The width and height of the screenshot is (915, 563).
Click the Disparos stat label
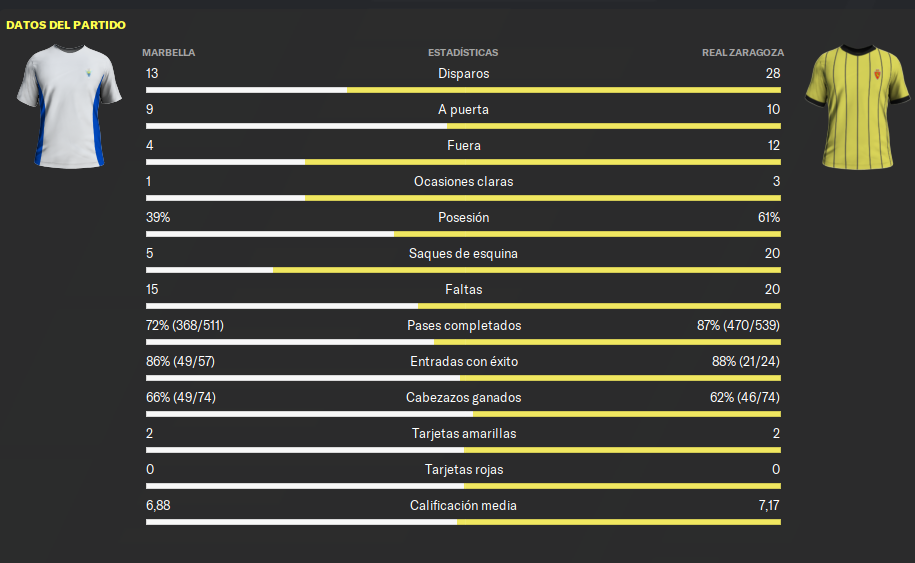463,74
